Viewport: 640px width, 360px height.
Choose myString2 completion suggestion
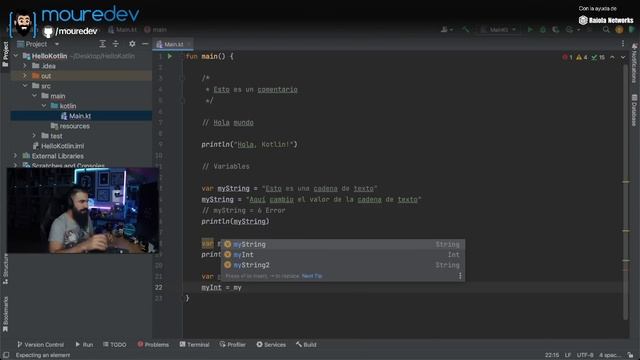click(x=342, y=265)
